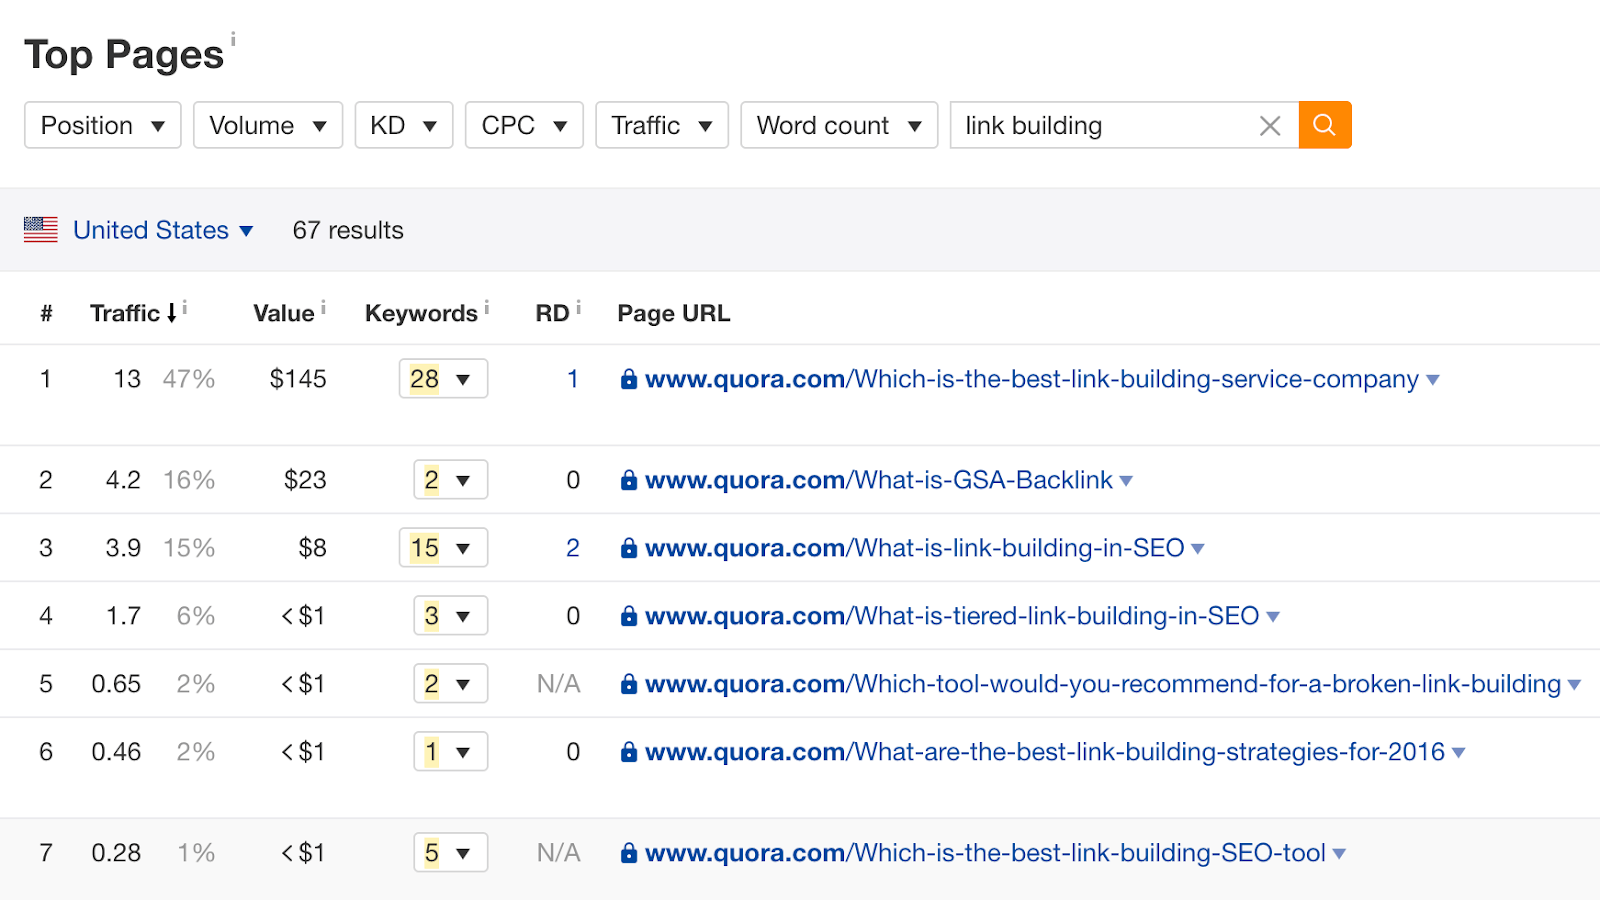Open info icon beside RD column header

pyautogui.click(x=578, y=308)
